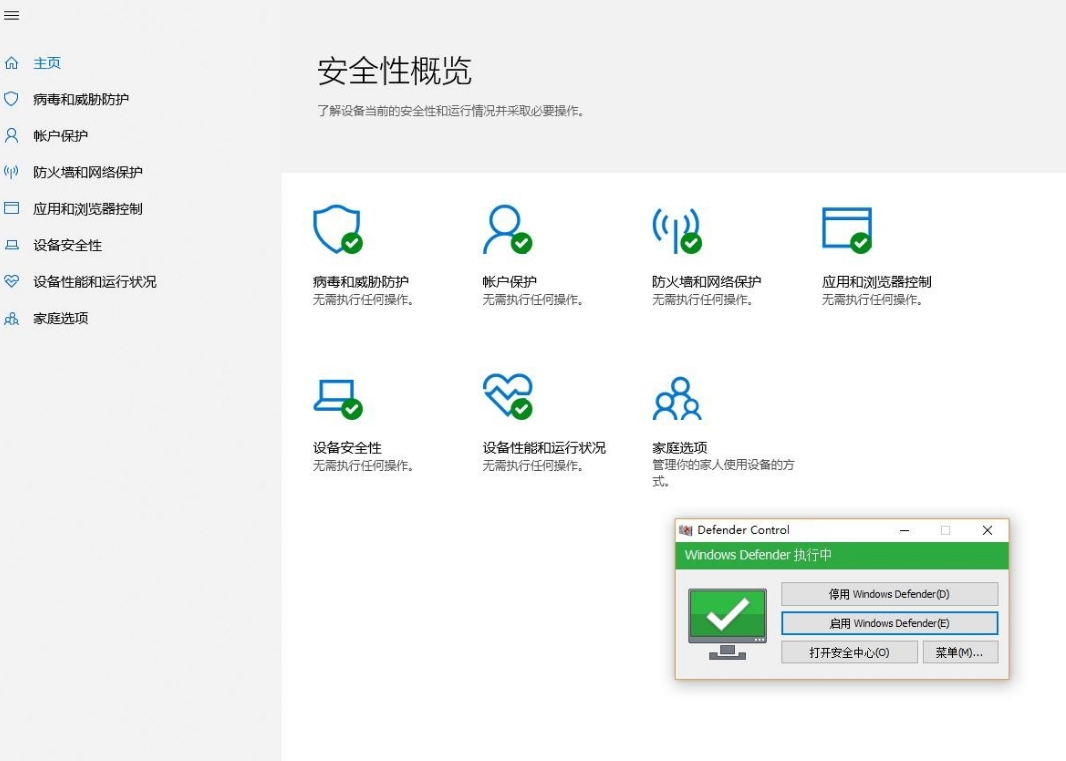Open the large virus protection shield tile icon
1066x761 pixels.
click(337, 229)
